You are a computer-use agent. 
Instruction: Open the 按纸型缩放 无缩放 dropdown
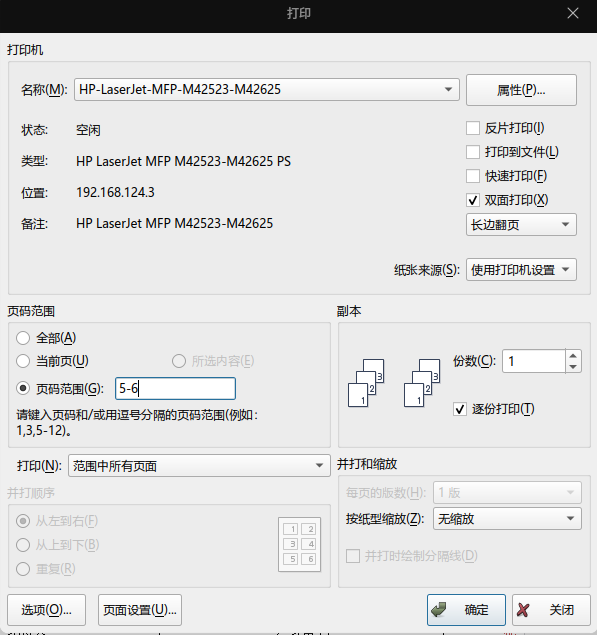(507, 519)
